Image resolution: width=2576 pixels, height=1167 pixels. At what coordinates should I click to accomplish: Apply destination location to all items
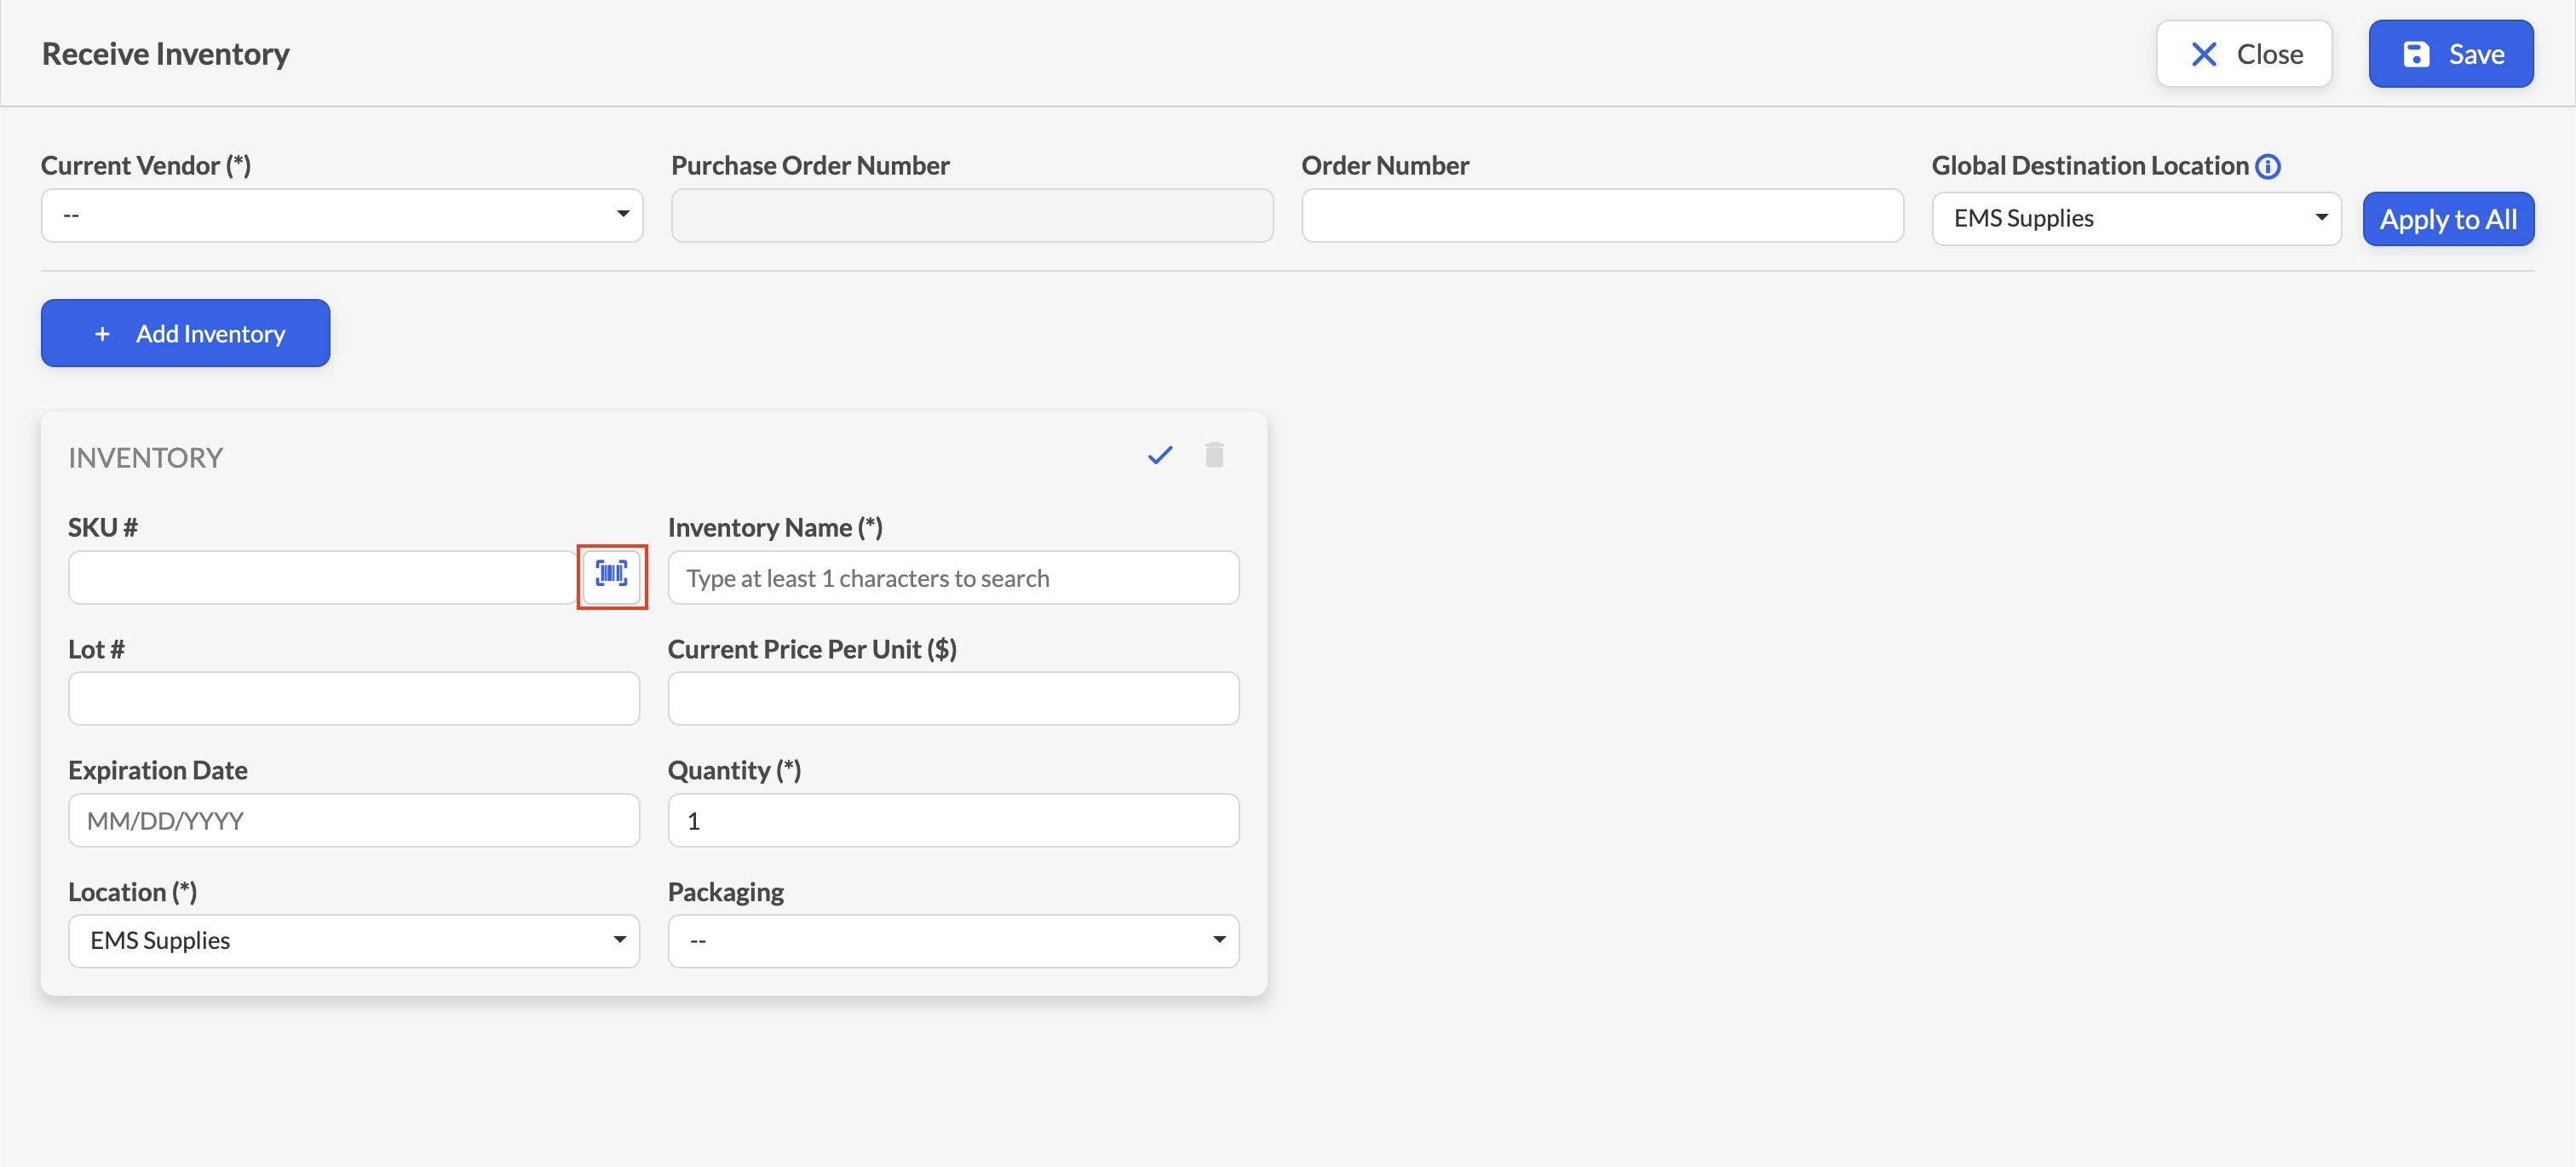pos(2448,219)
